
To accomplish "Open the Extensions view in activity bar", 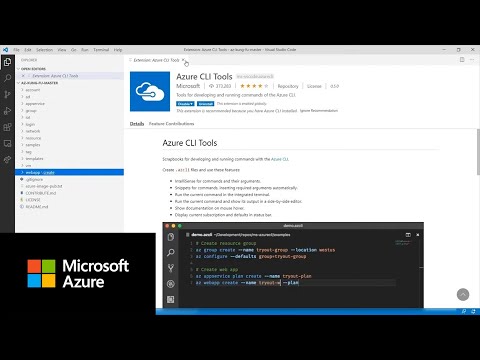I will tap(7, 127).
